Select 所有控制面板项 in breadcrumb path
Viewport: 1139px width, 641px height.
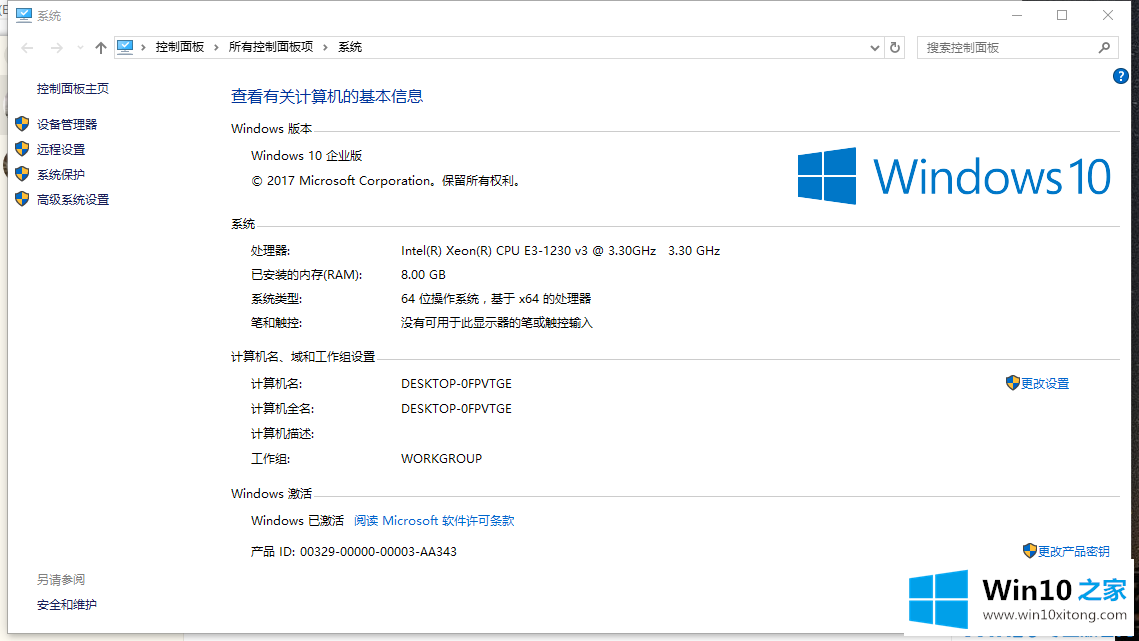270,47
